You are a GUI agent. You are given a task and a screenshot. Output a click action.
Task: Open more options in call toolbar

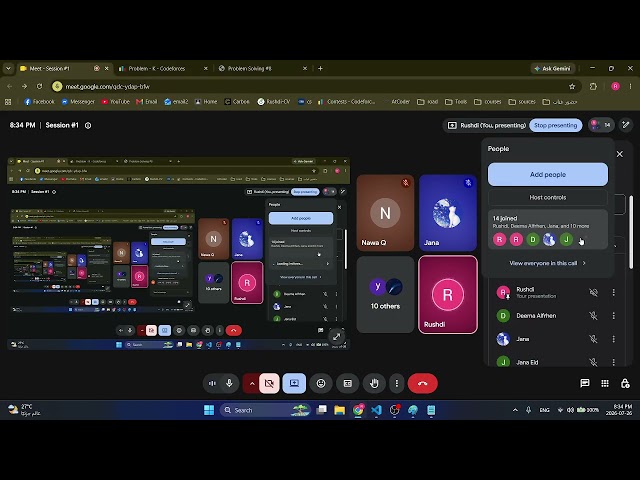point(397,383)
